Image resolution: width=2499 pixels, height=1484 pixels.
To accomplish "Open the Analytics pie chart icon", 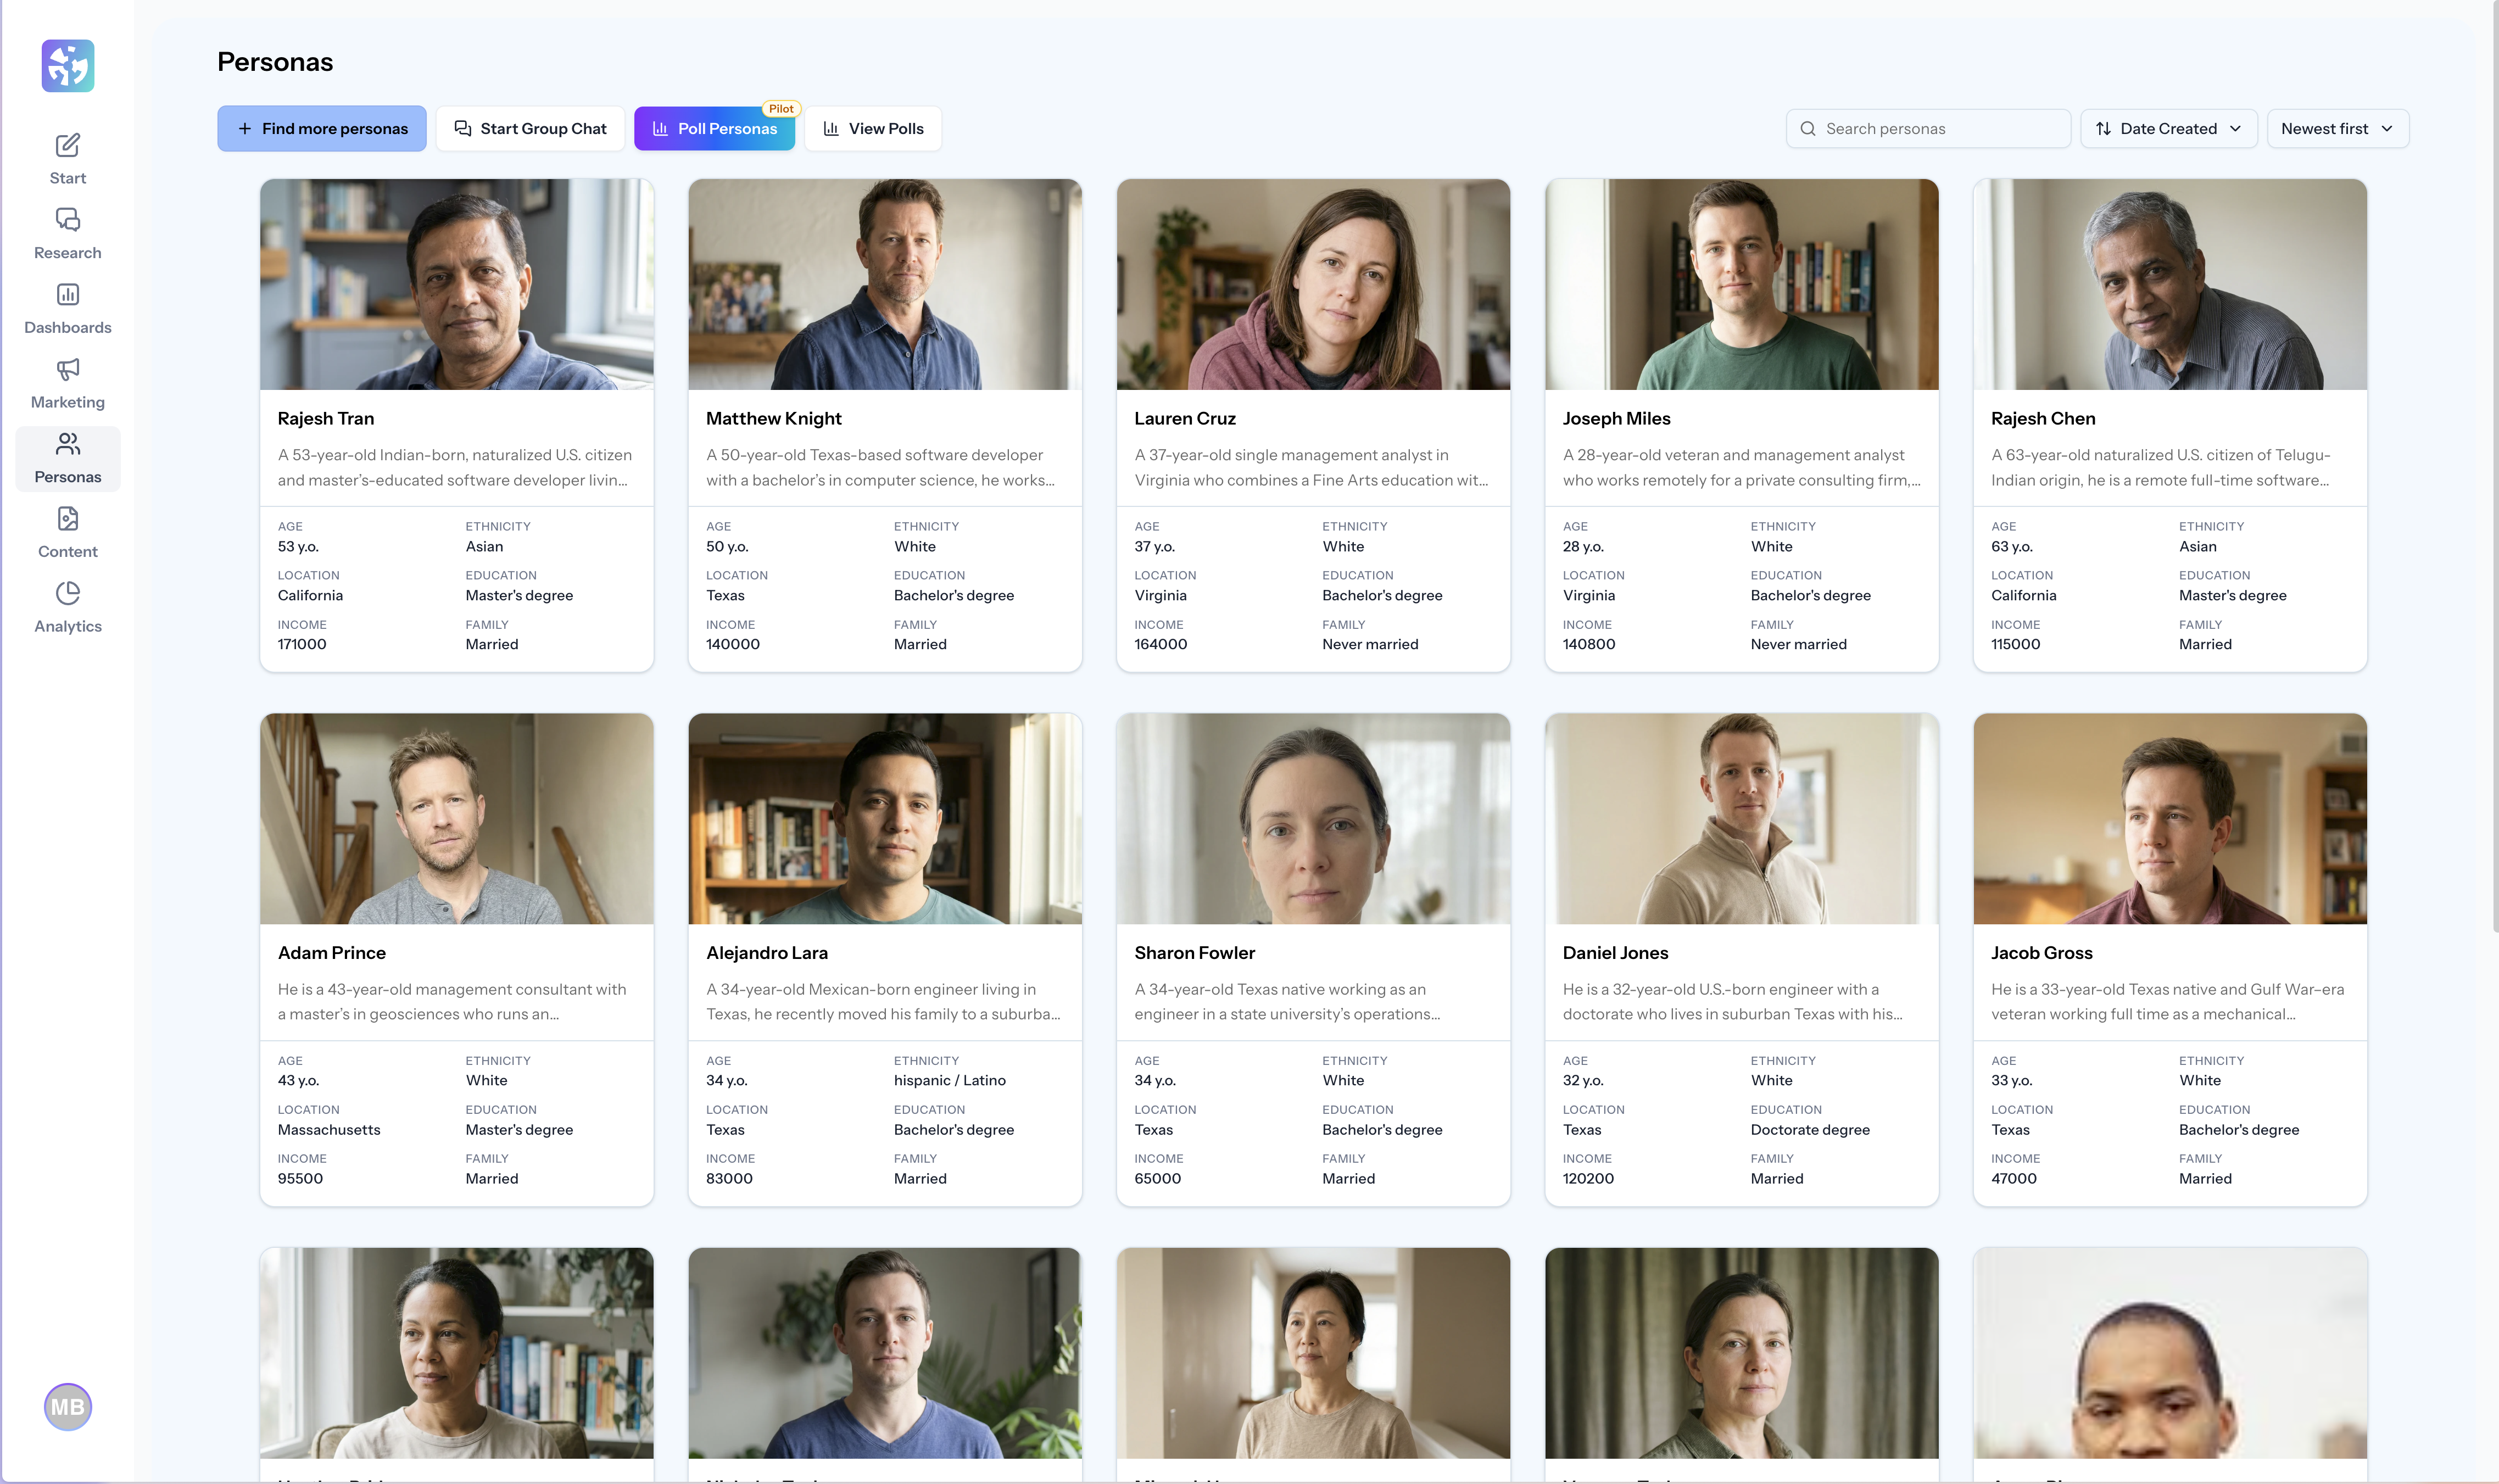I will coord(68,594).
